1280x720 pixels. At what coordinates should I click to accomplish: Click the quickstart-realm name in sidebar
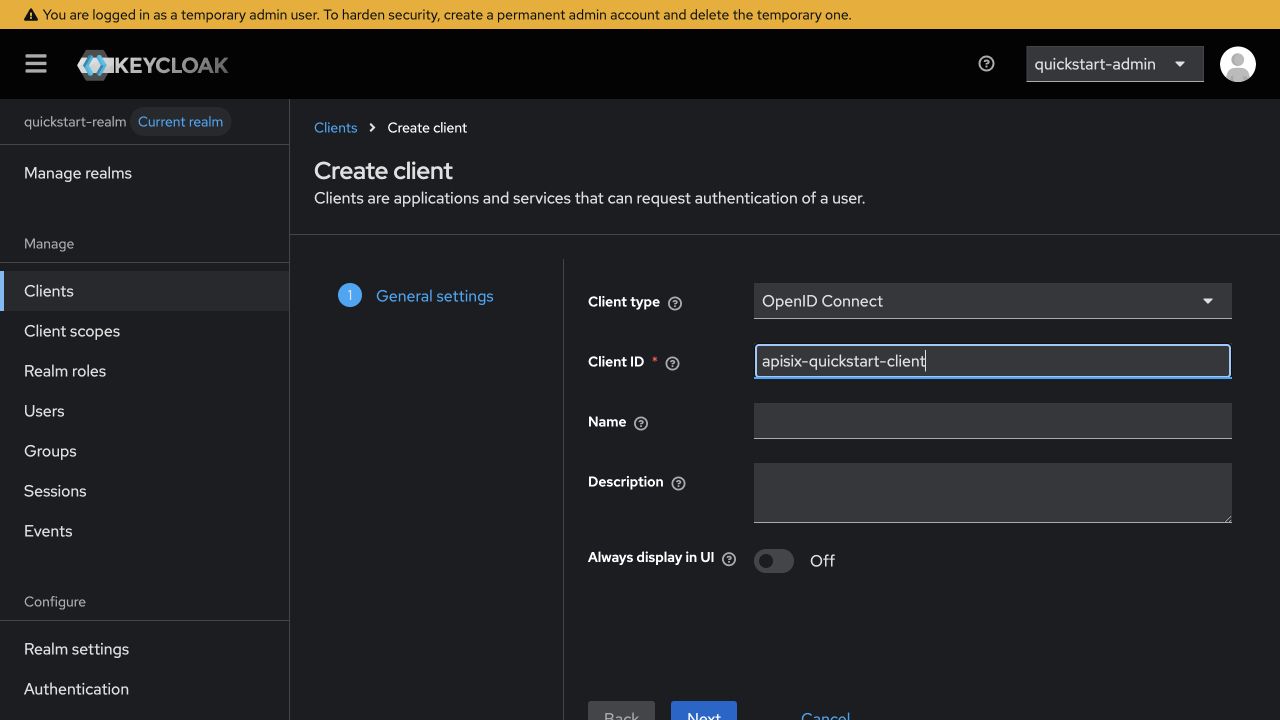(75, 122)
